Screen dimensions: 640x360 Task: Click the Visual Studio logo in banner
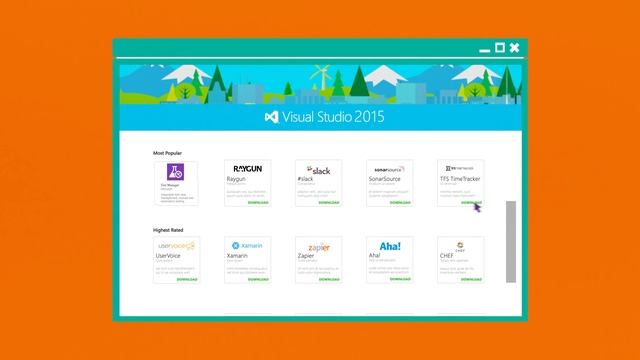tap(271, 117)
